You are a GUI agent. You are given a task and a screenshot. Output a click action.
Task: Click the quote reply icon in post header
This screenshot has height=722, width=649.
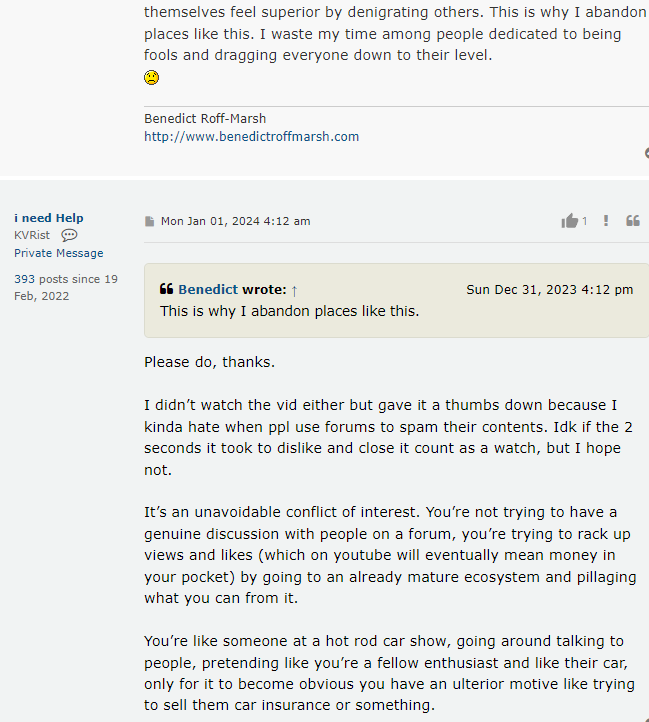633,221
